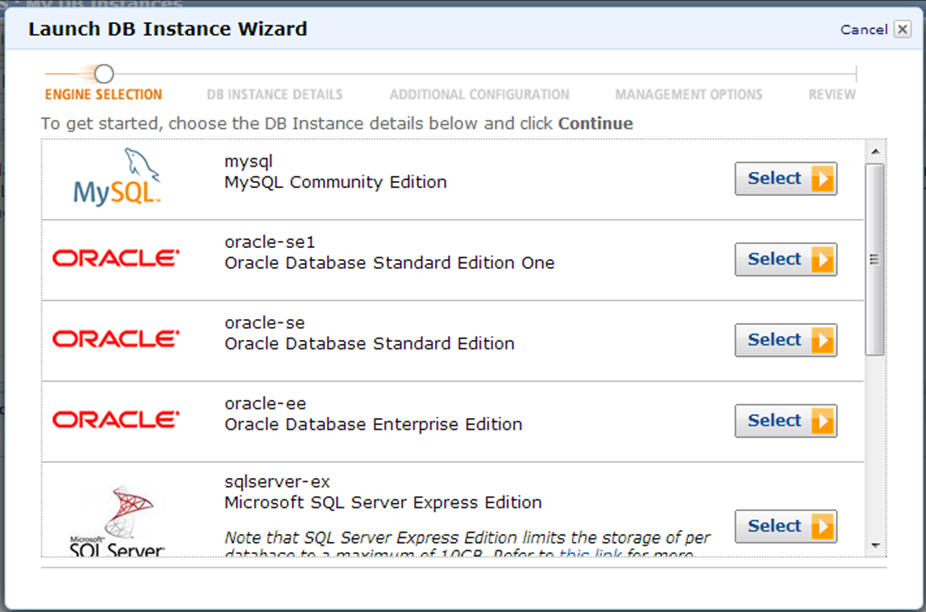Select SQL Server Express Edition engine

coord(785,526)
